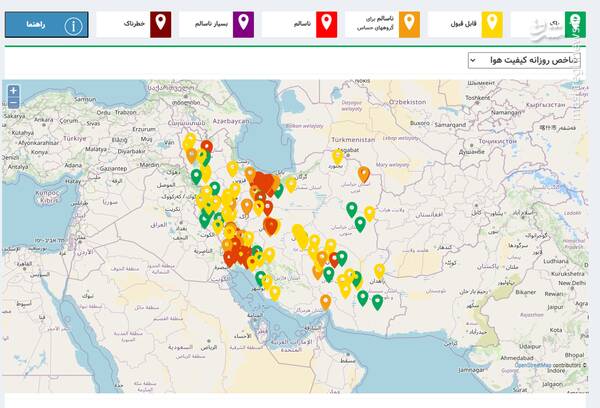Screen dimensions: 600x408
Task: Zoom out the map with minus button
Action: [13, 104]
